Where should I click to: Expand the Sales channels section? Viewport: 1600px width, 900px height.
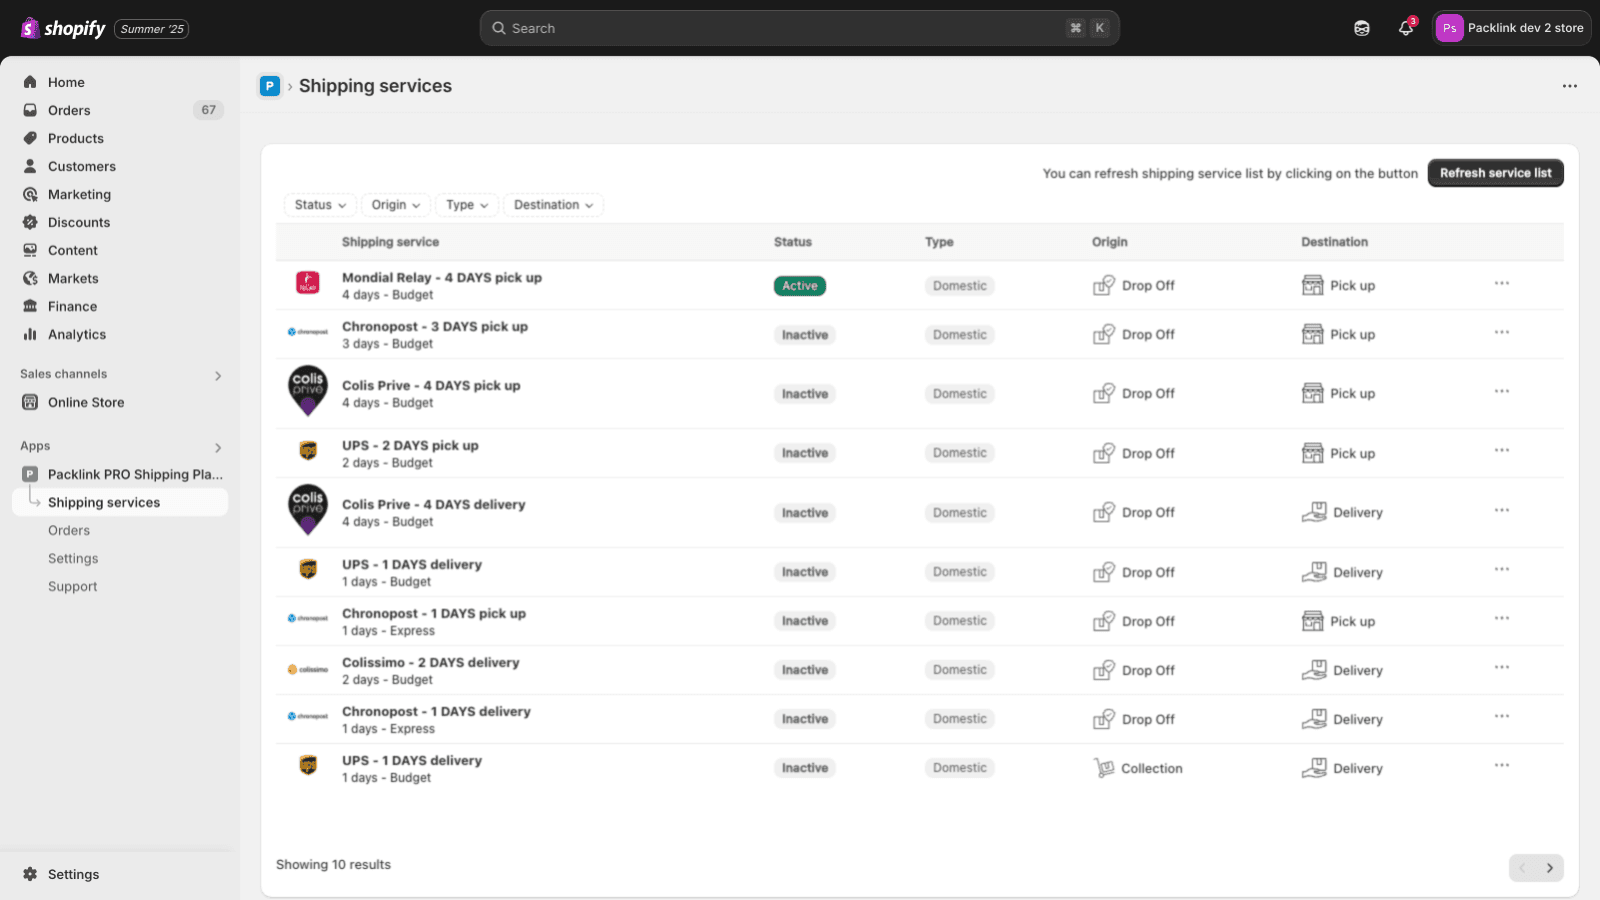217,375
